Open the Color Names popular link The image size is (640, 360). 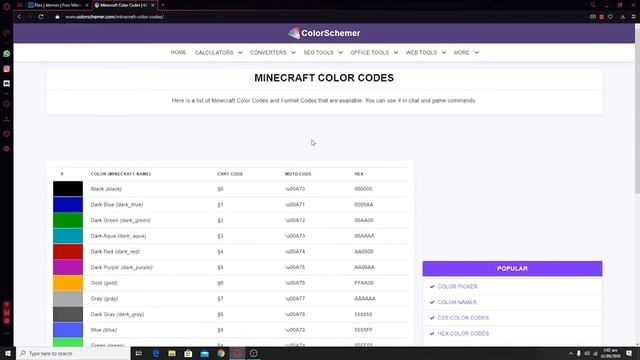point(457,302)
